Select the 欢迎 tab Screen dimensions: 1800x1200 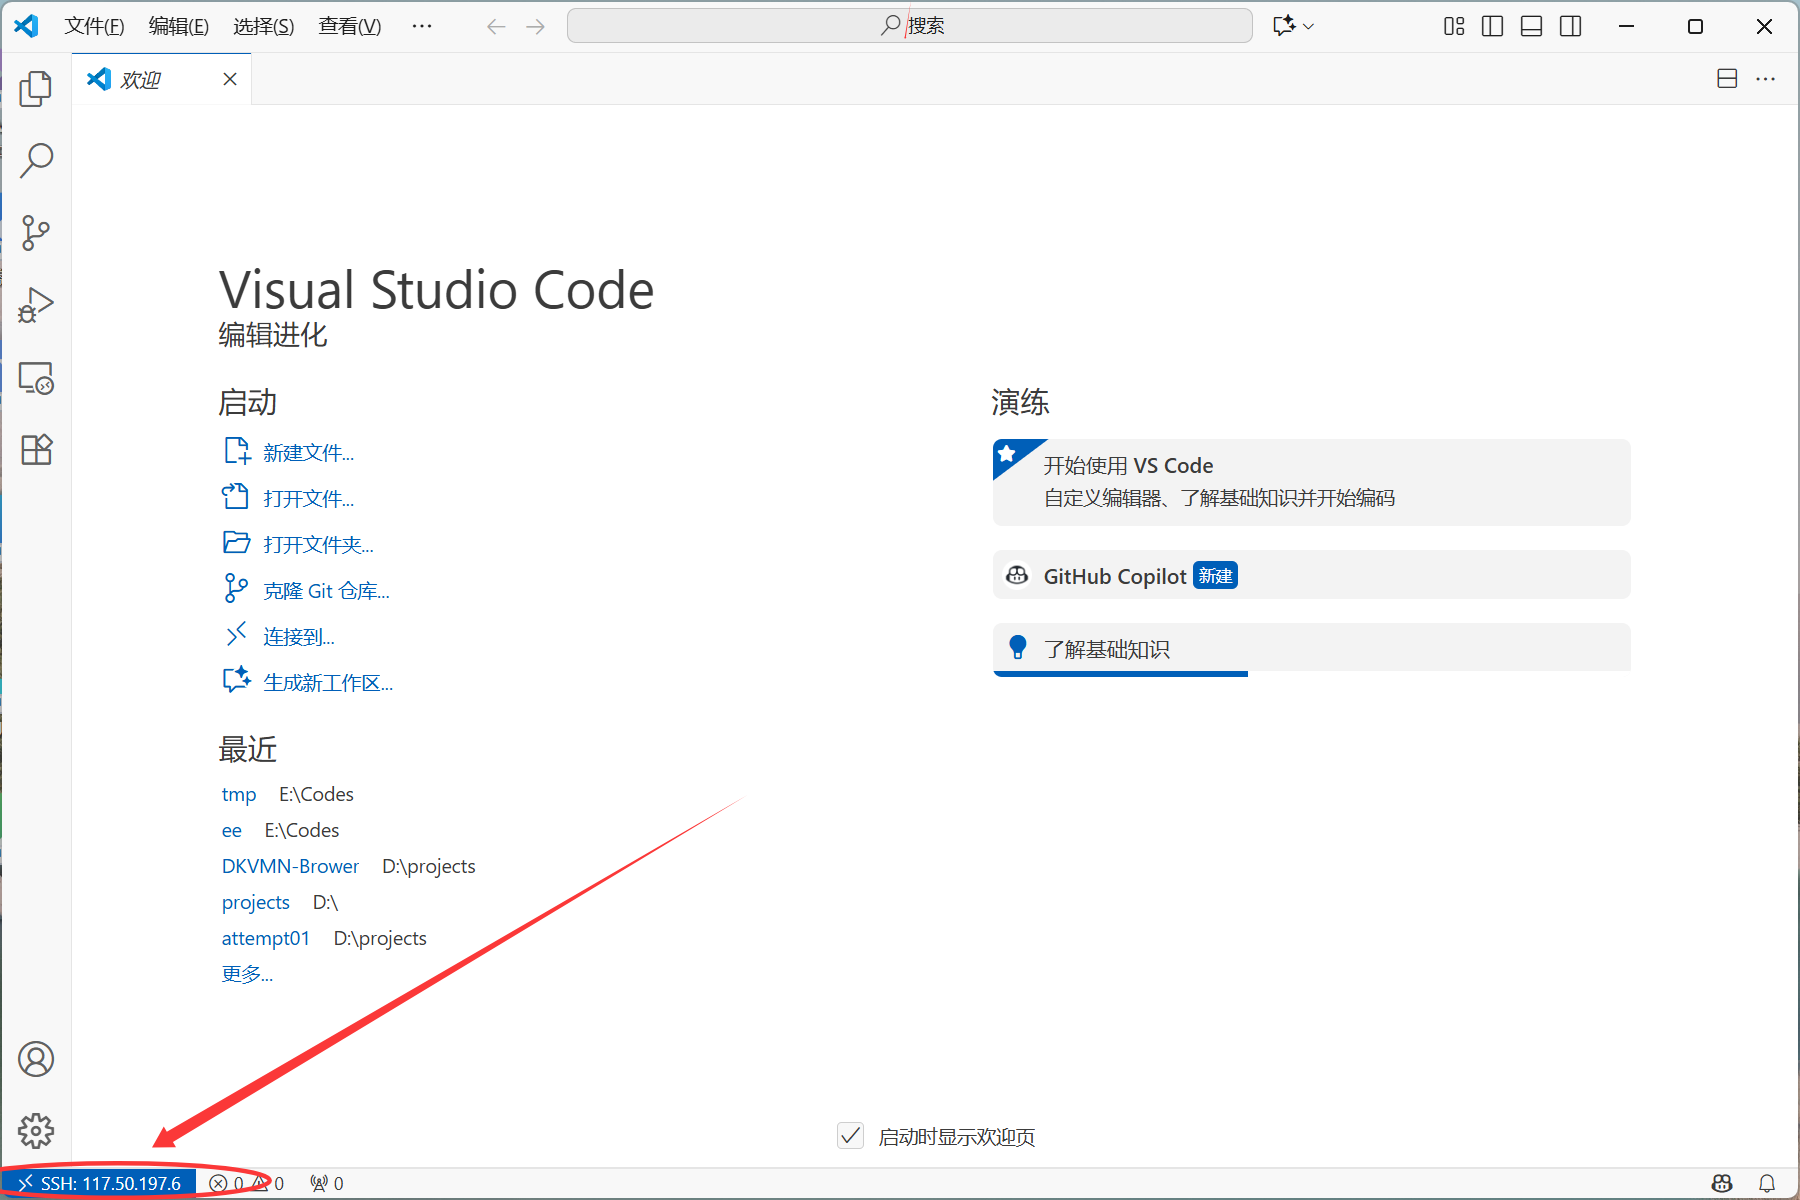pos(162,79)
